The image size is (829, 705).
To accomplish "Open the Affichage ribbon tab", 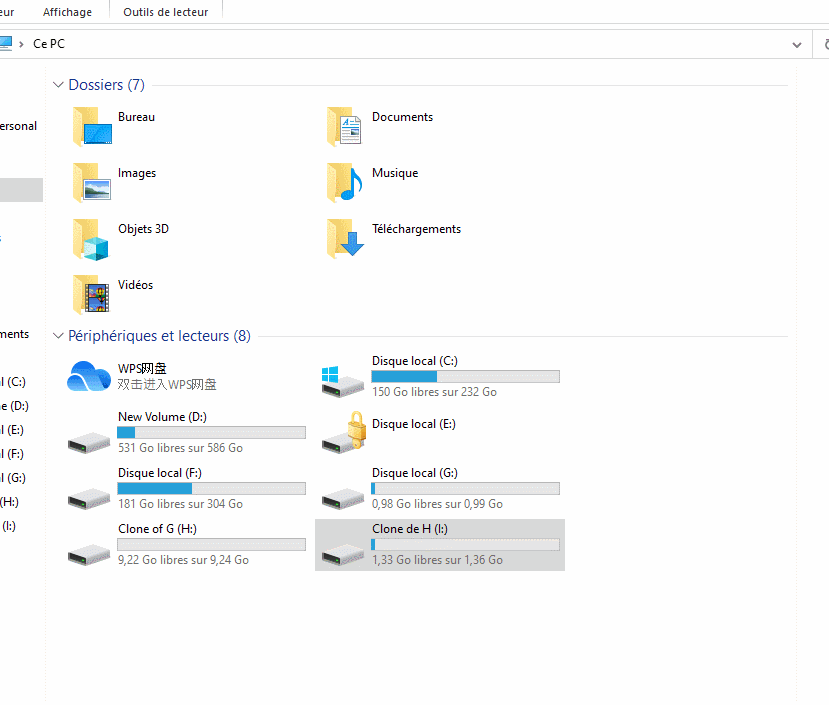I will point(67,12).
